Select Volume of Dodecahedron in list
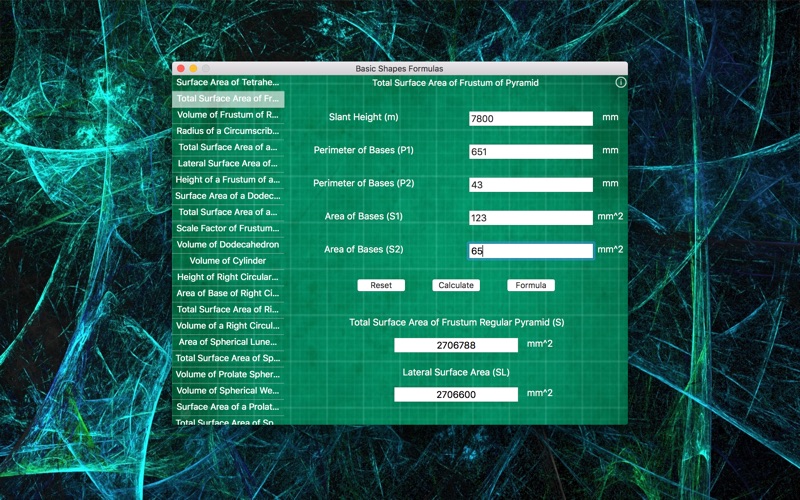 tap(228, 244)
